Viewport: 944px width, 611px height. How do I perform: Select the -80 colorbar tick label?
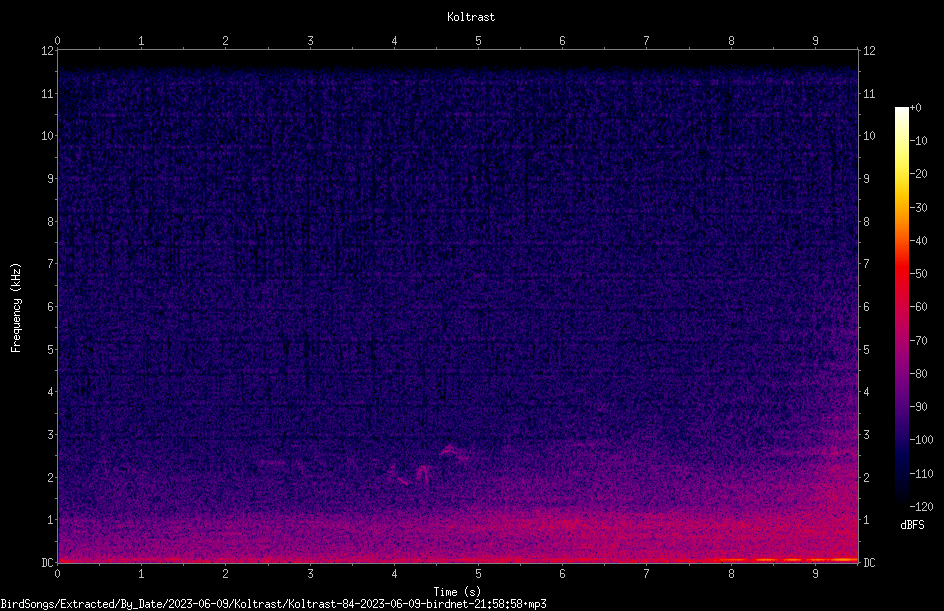pos(918,373)
